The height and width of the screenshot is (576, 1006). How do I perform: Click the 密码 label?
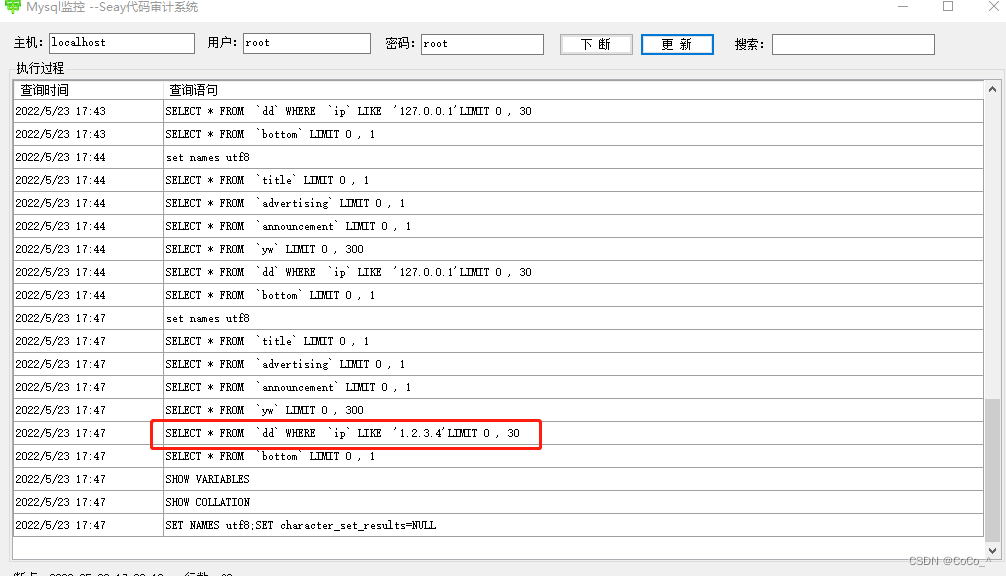[400, 43]
